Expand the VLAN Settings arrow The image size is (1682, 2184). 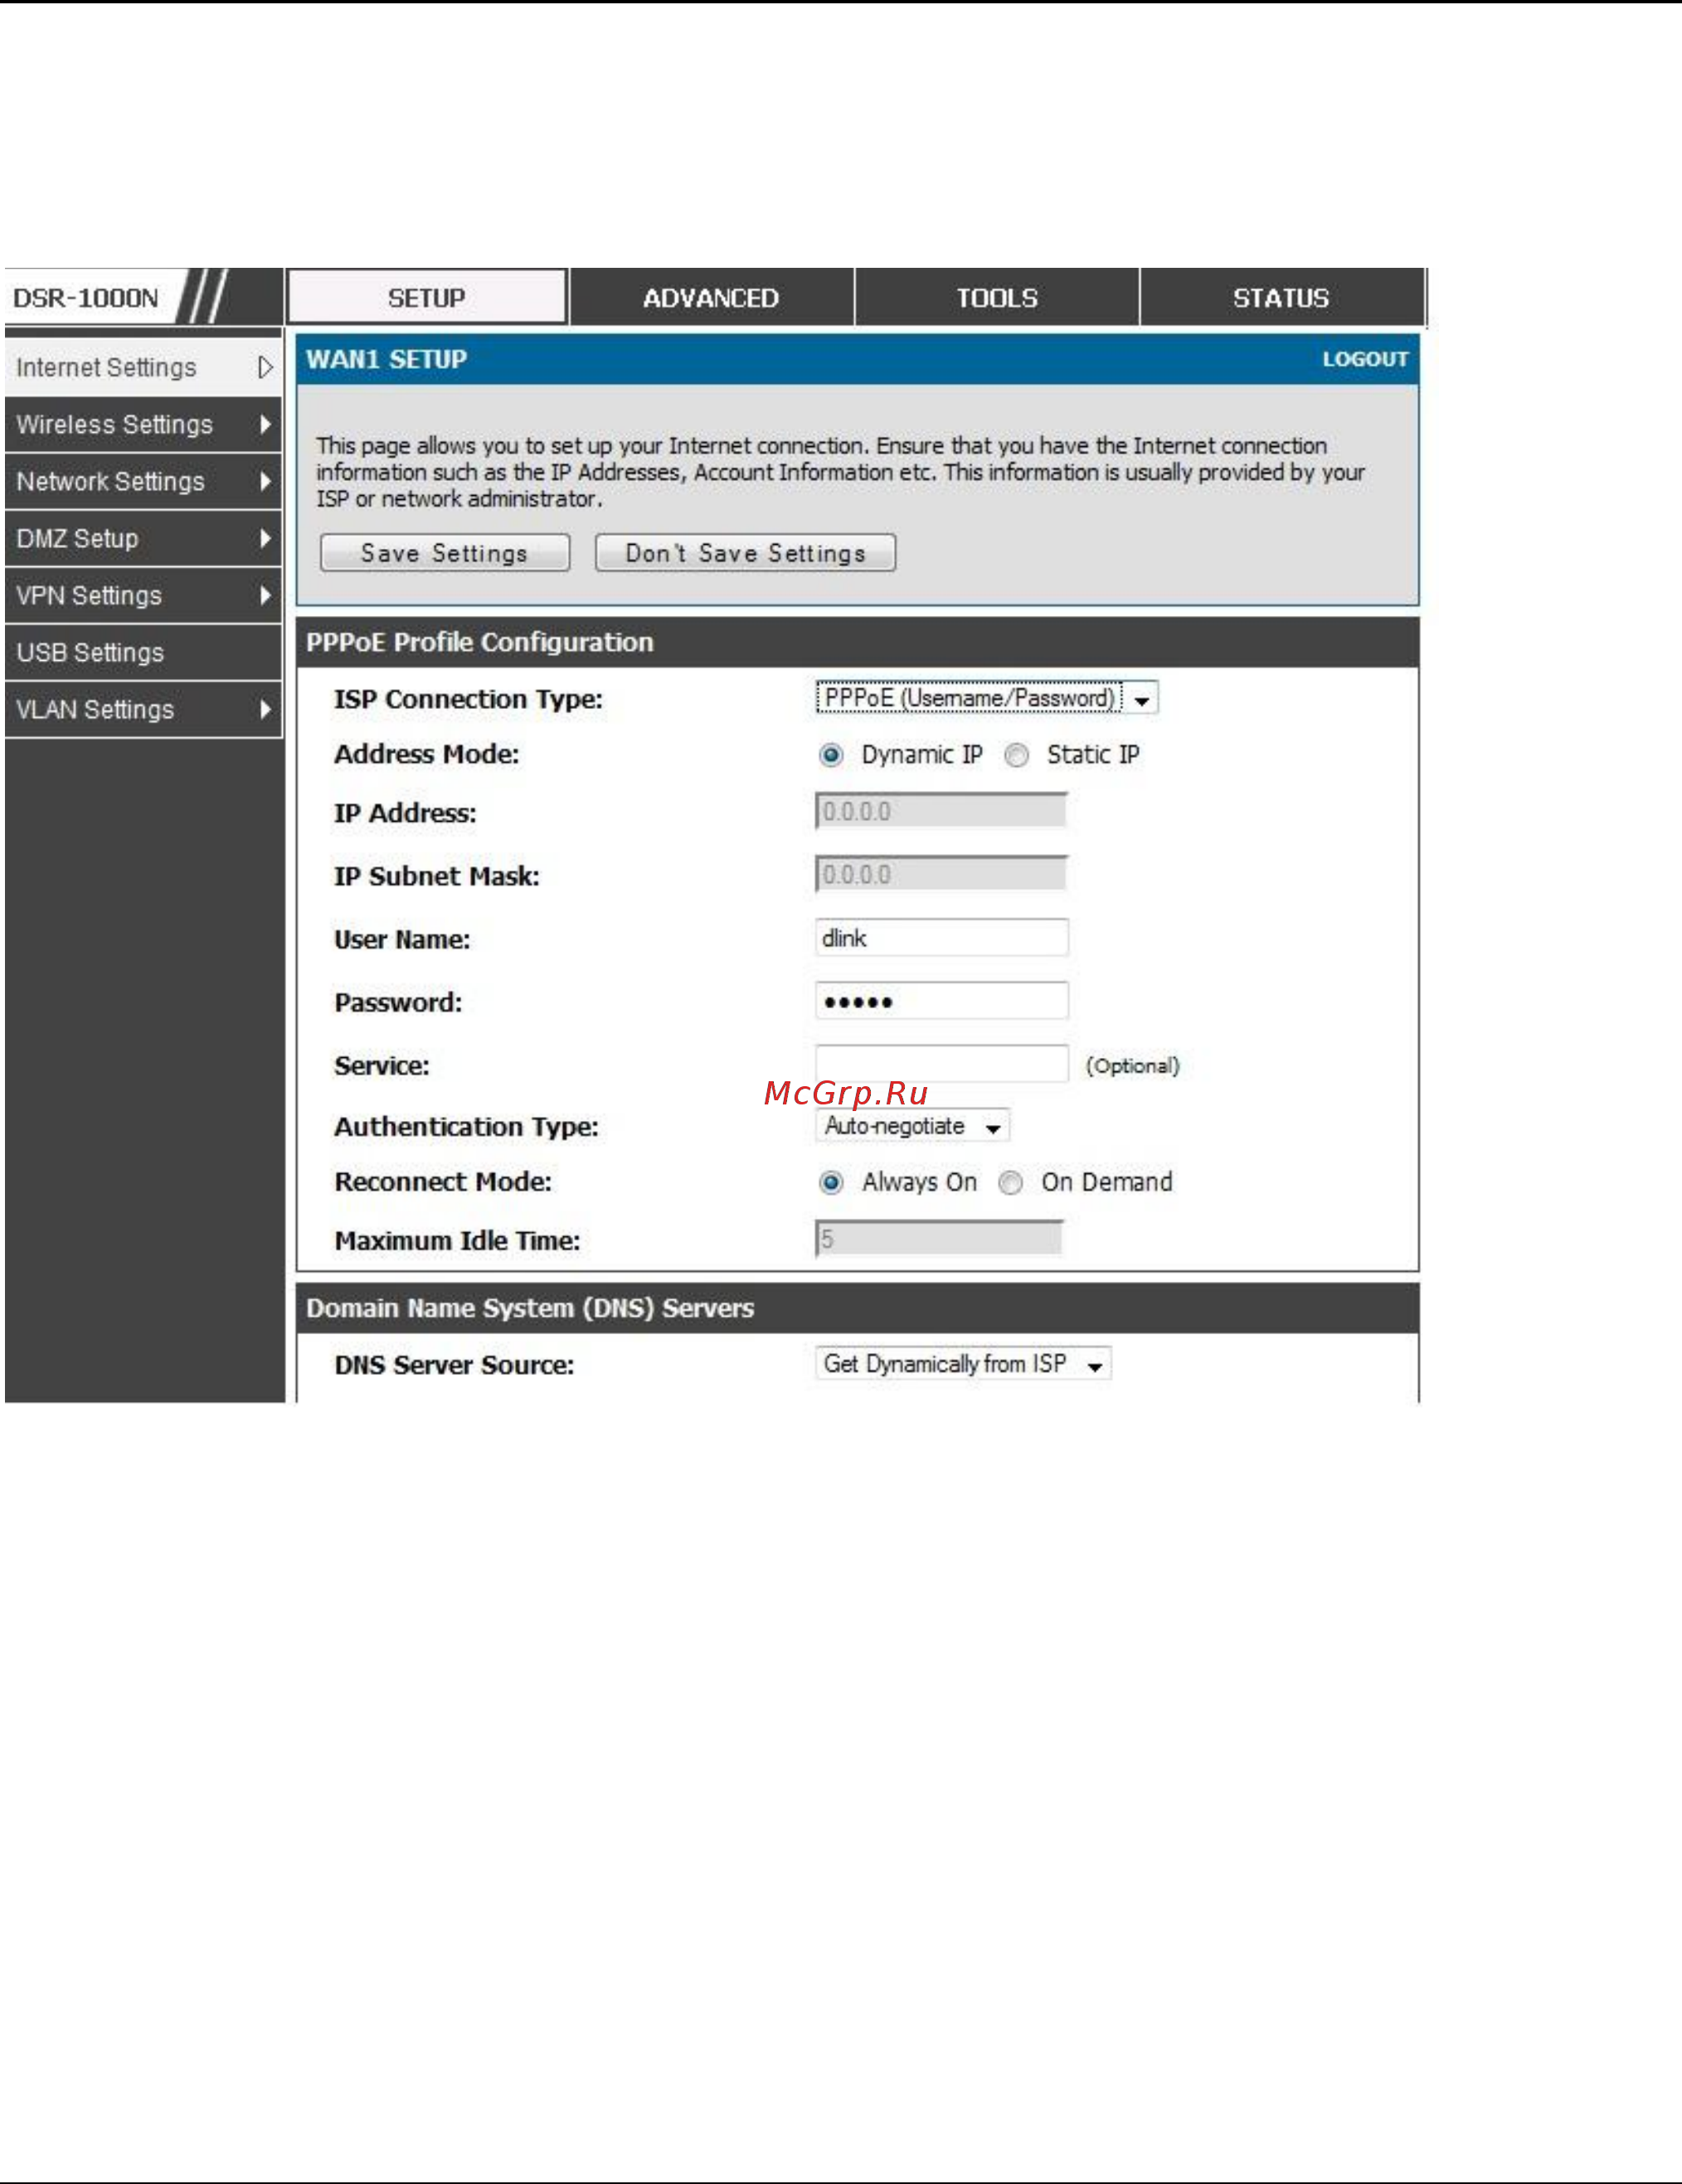point(265,709)
